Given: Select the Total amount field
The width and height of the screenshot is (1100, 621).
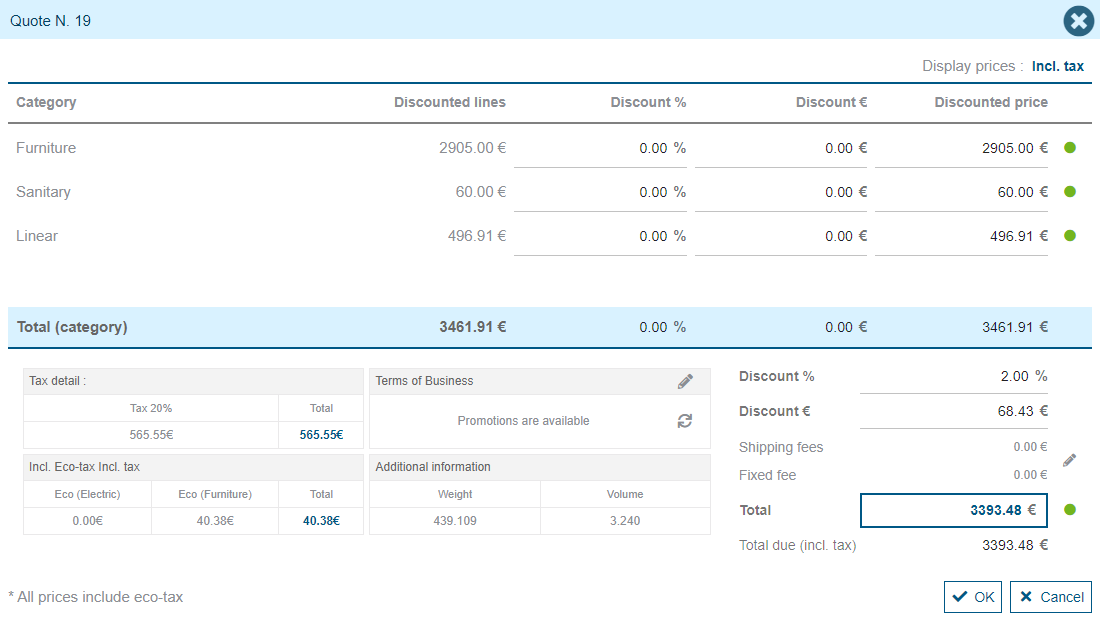Looking at the screenshot, I should coord(953,510).
